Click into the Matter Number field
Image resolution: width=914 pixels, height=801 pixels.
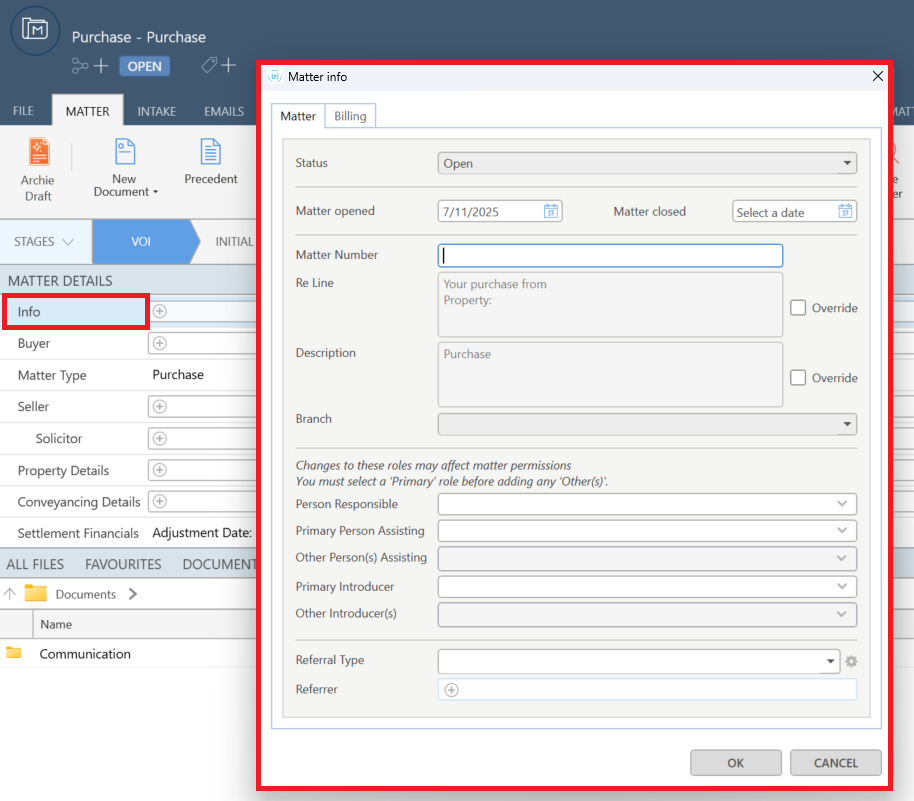point(610,255)
